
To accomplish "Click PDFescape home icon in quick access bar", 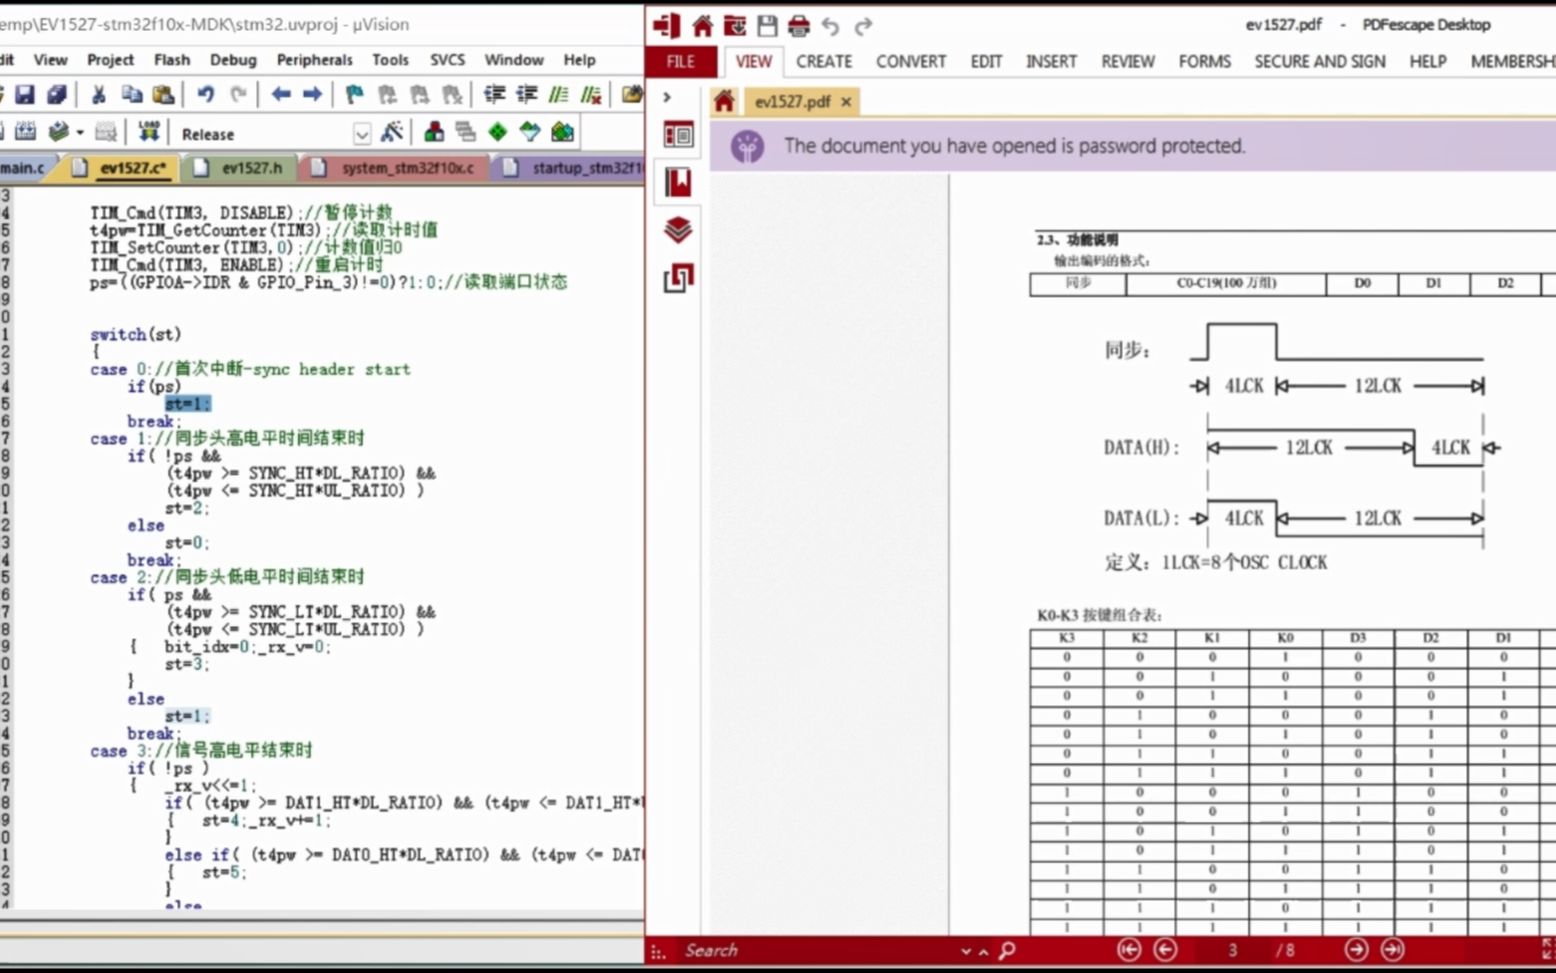I will [703, 25].
